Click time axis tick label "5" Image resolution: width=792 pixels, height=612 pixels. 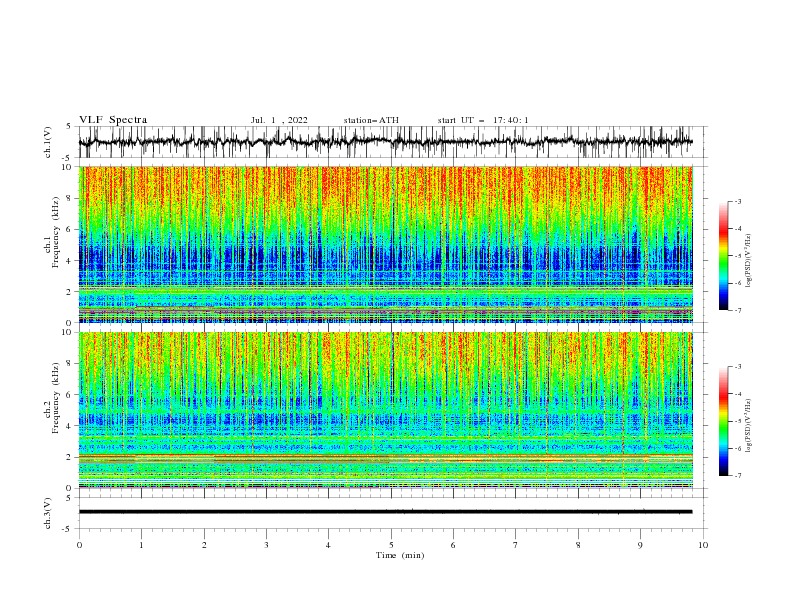(x=391, y=545)
